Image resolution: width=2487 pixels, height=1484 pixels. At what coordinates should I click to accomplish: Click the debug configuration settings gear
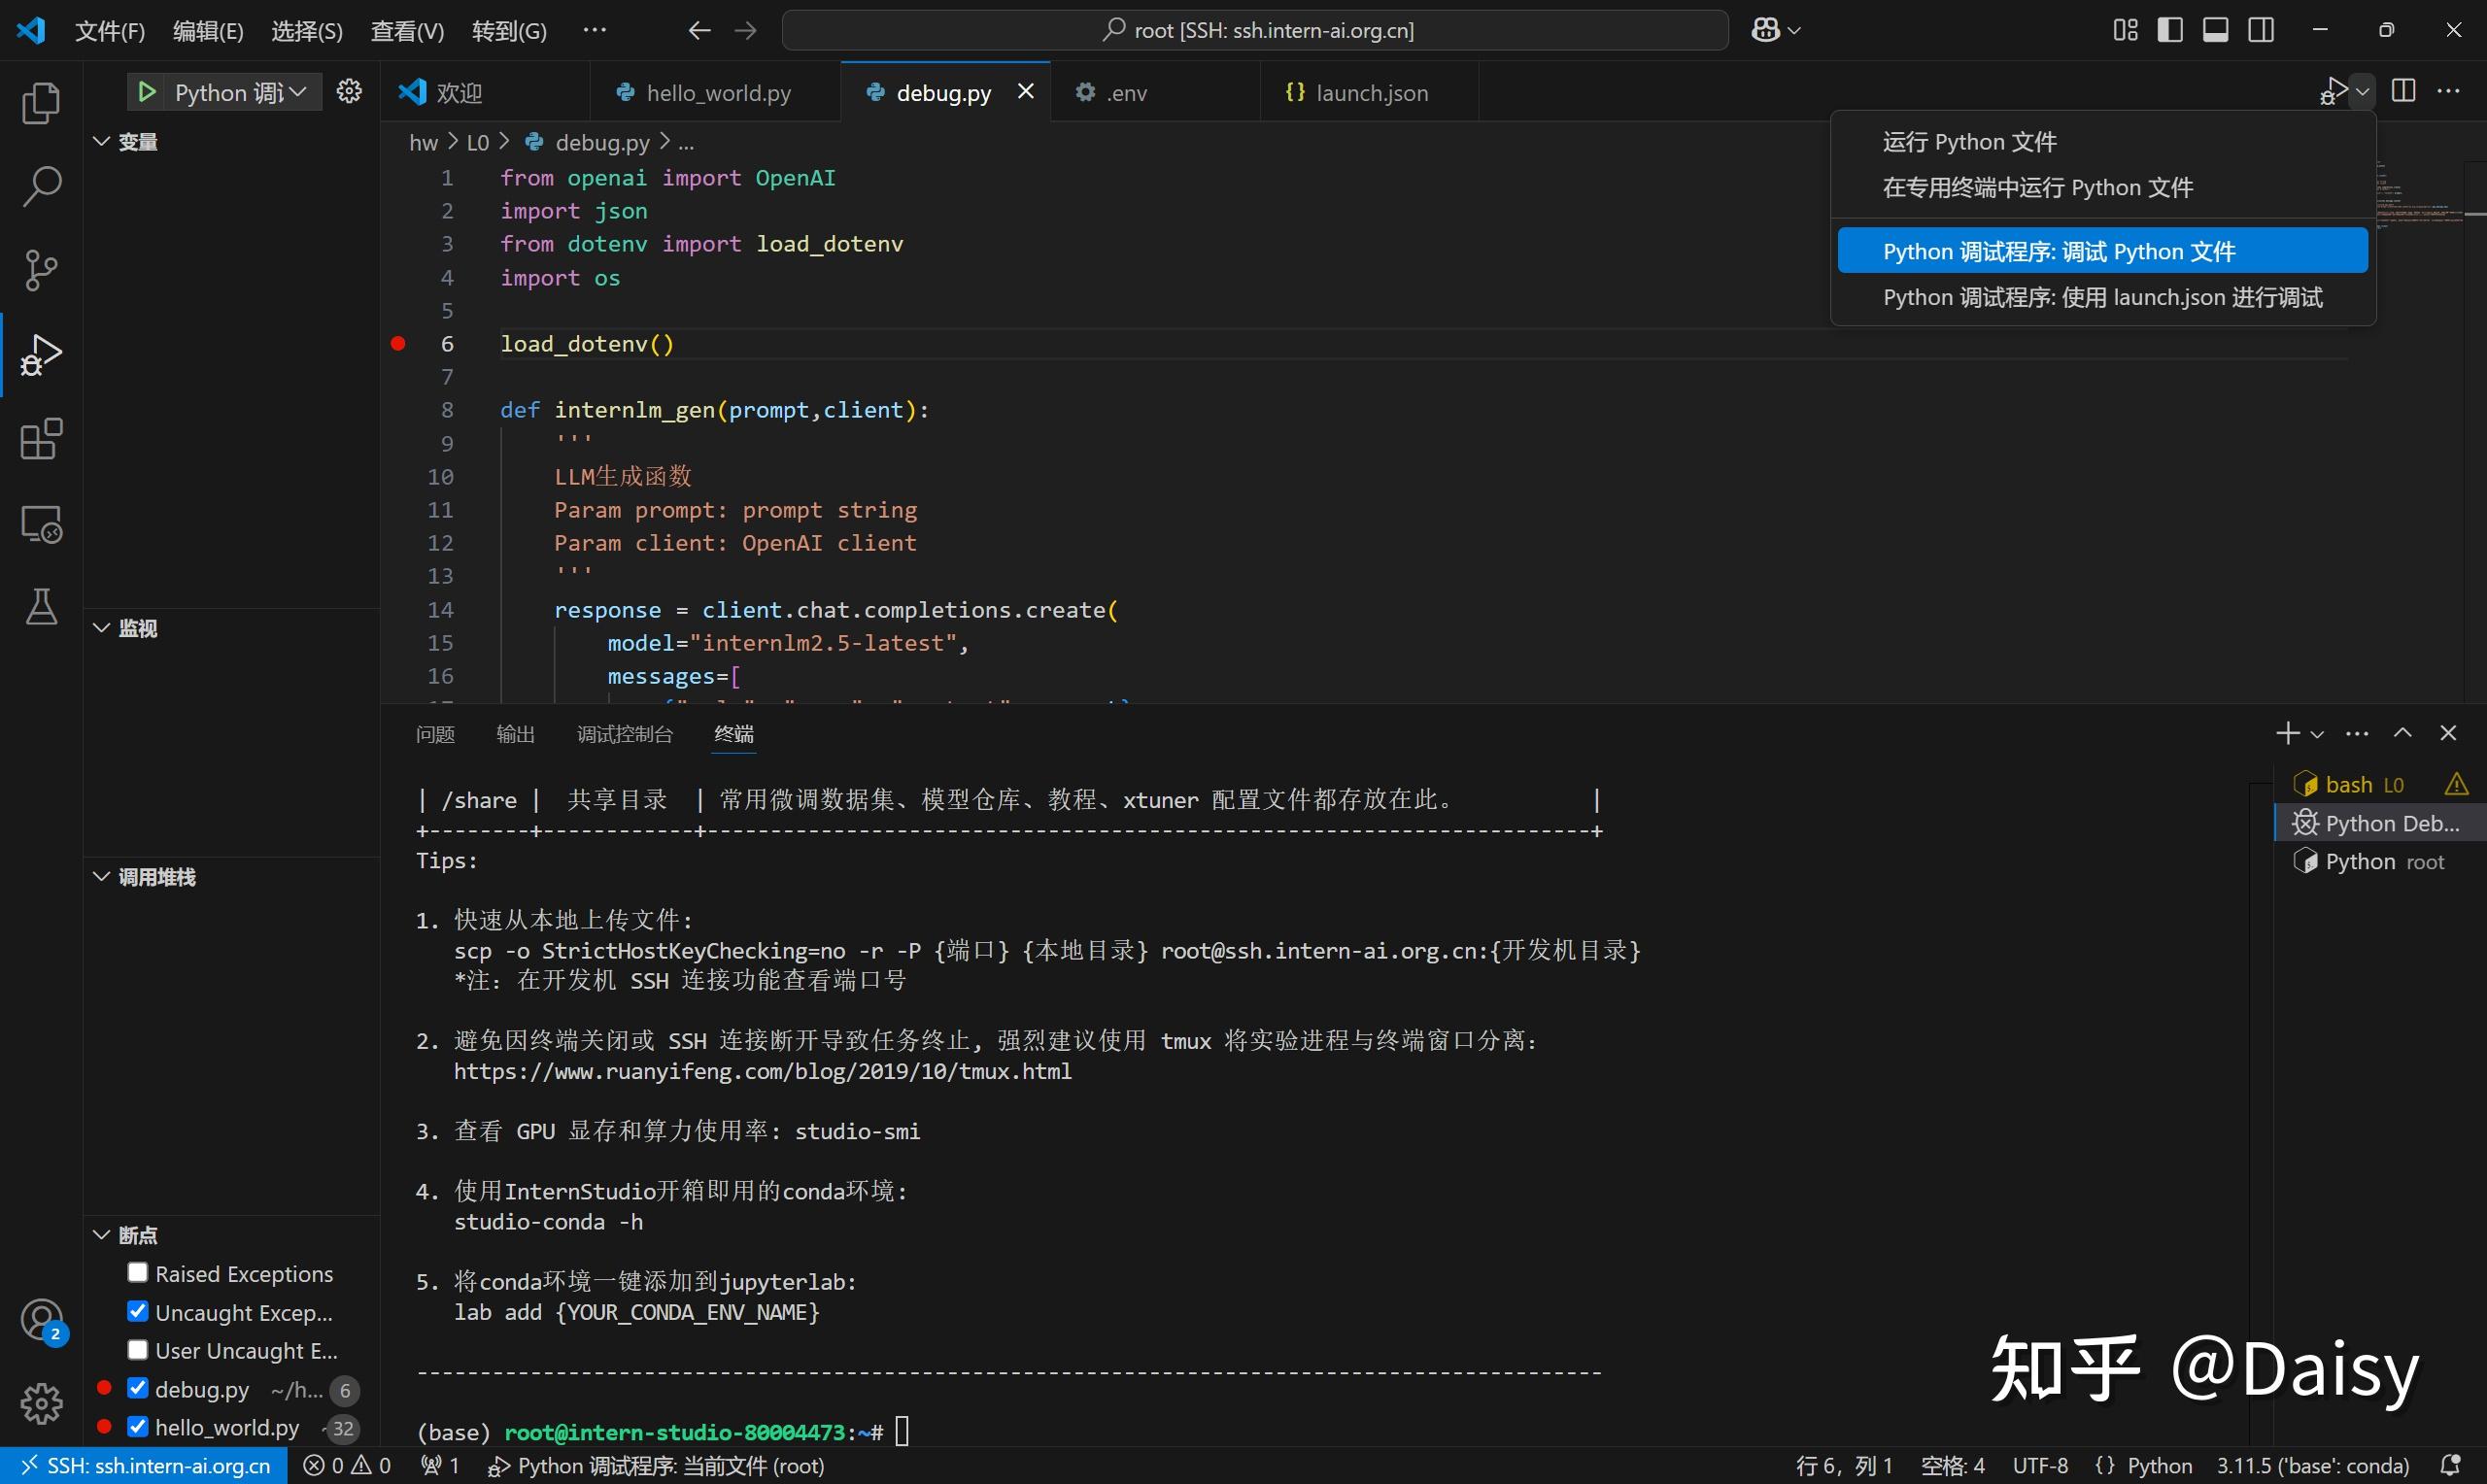pyautogui.click(x=348, y=91)
